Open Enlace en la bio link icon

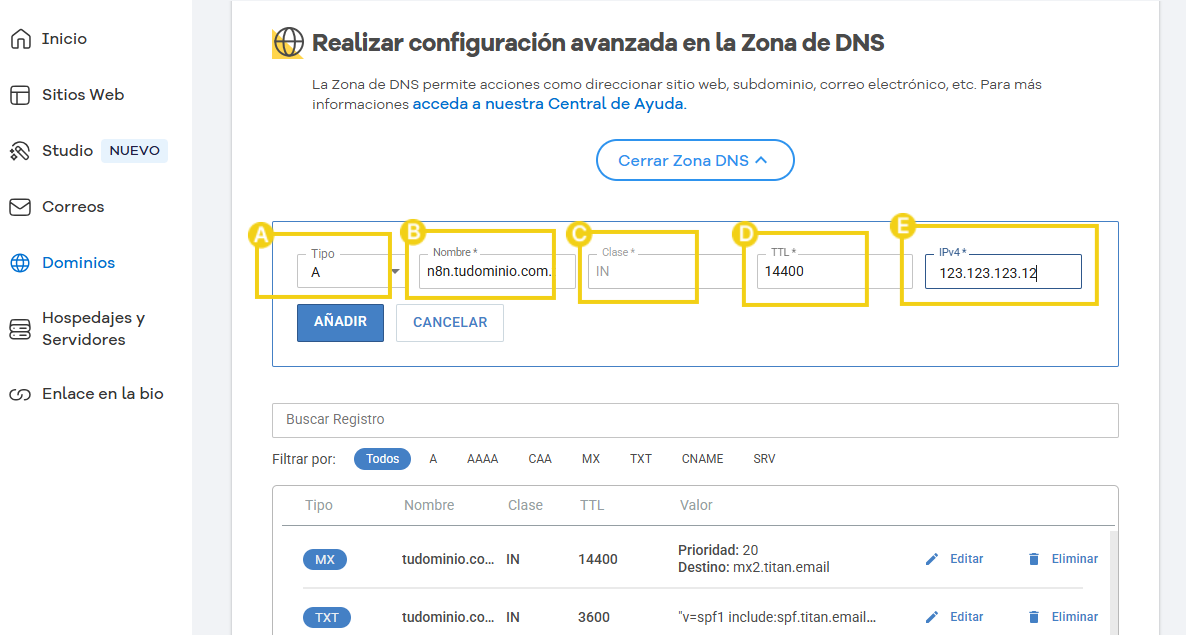pyautogui.click(x=21, y=393)
